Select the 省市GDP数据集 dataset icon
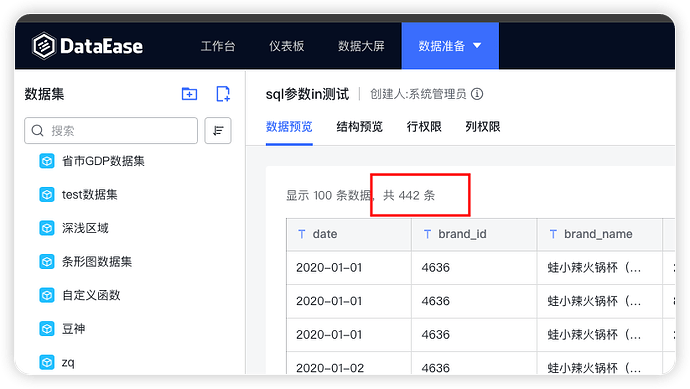 [x=47, y=161]
